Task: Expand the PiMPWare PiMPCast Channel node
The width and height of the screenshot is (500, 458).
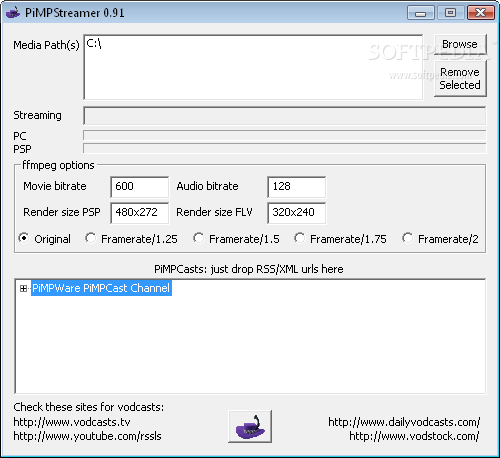Action: point(23,289)
